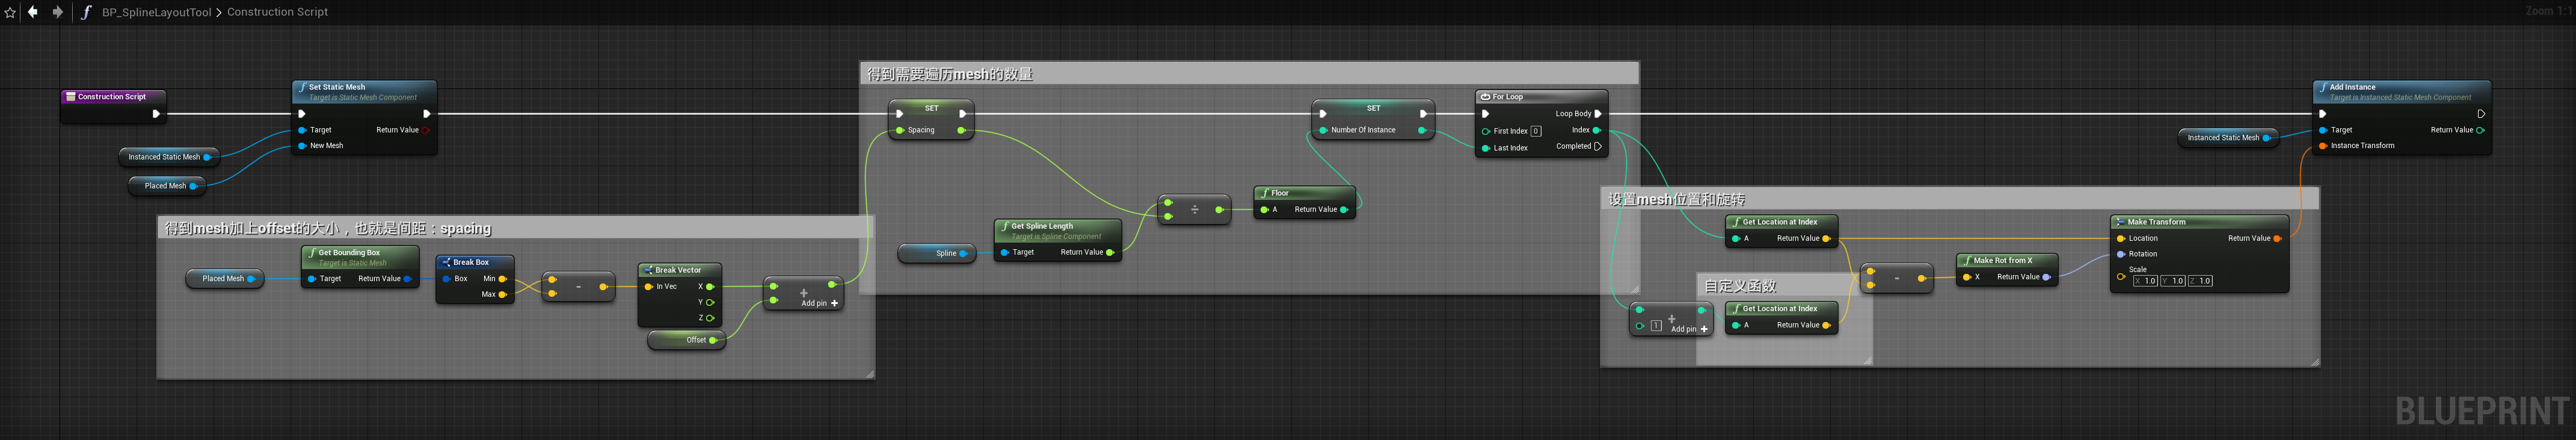The image size is (2576, 440).
Task: Click the function f icon before BP_SplineLayoutTool
Action: click(85, 12)
